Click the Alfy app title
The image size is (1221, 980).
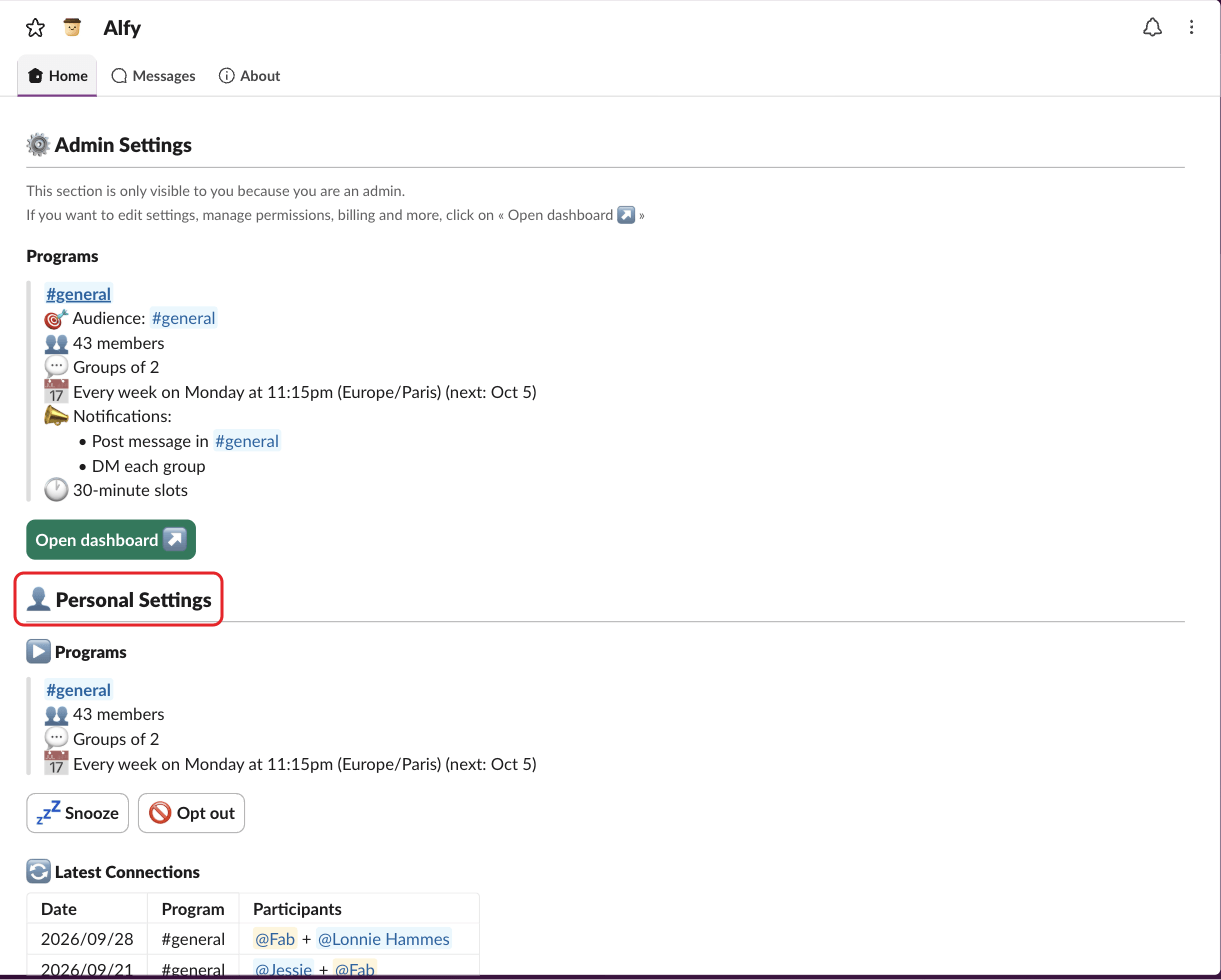click(122, 28)
